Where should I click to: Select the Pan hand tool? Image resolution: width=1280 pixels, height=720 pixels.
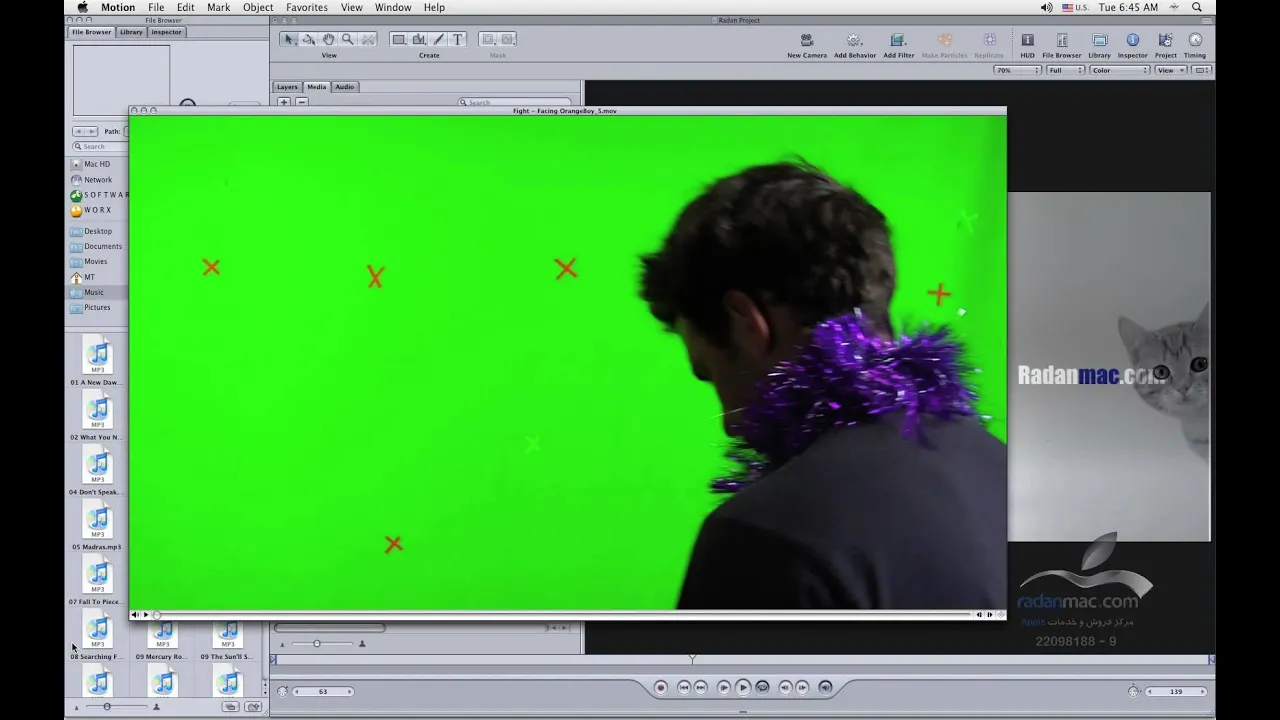pyautogui.click(x=328, y=40)
